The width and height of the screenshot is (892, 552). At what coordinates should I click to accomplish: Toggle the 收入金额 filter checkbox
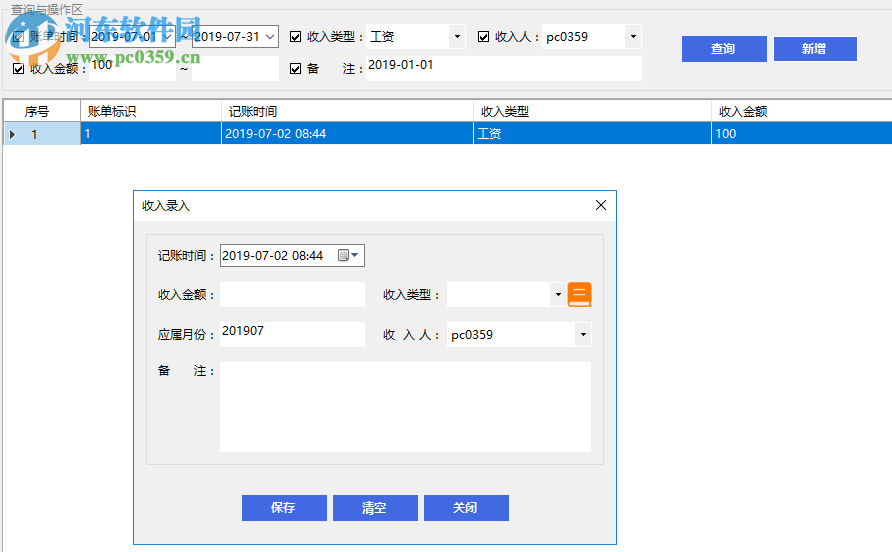(18, 69)
